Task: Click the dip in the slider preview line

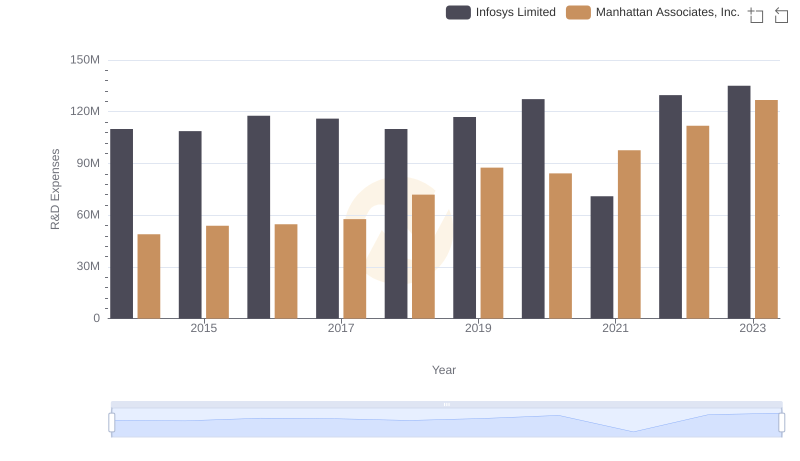Action: coord(633,431)
